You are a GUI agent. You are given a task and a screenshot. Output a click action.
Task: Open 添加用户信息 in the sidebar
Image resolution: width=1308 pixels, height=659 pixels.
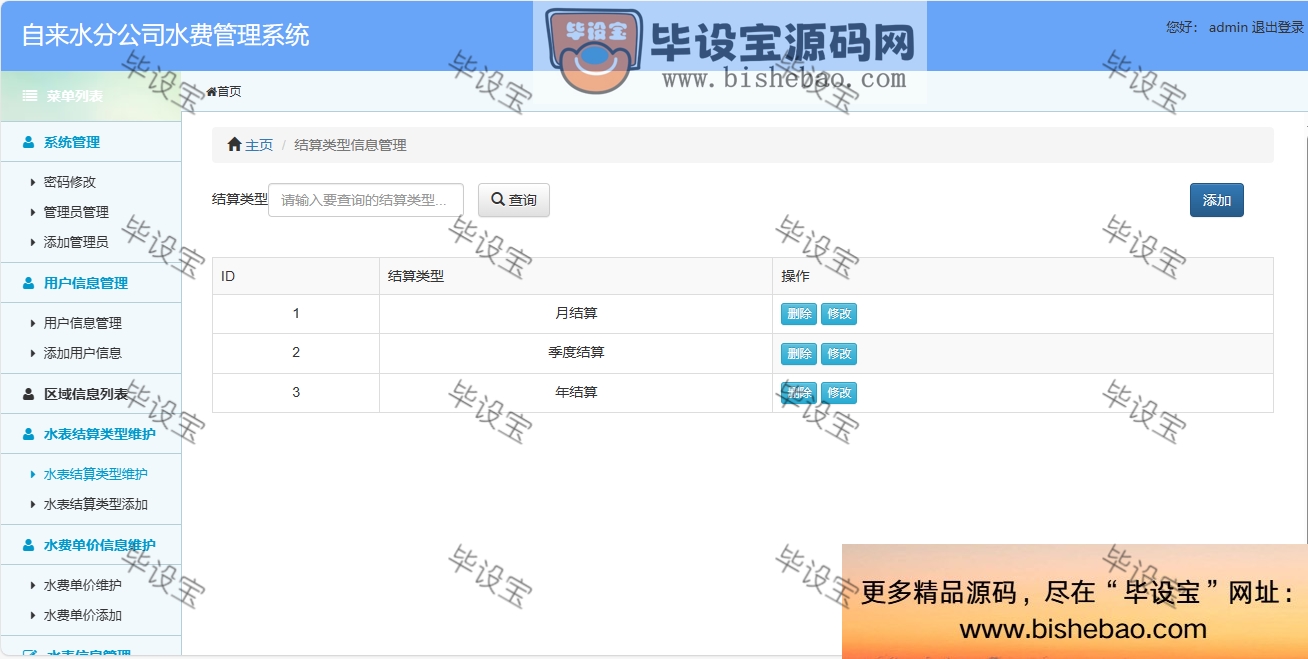click(83, 353)
